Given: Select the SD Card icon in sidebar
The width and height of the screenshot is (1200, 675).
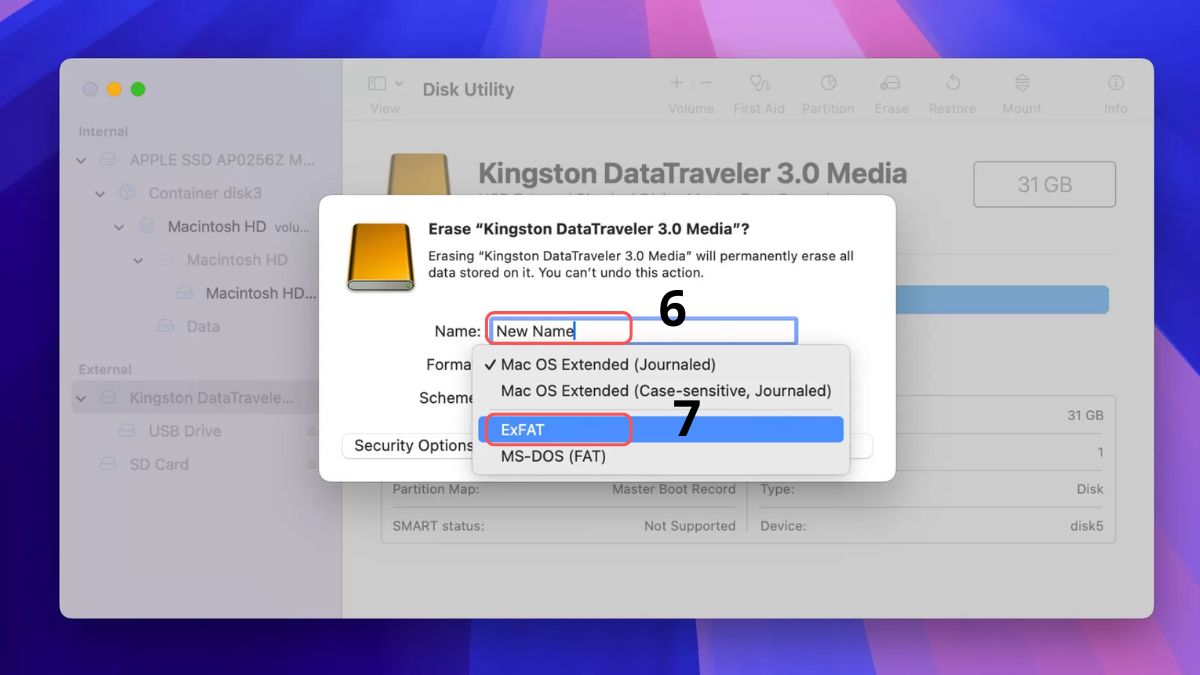Looking at the screenshot, I should (109, 464).
